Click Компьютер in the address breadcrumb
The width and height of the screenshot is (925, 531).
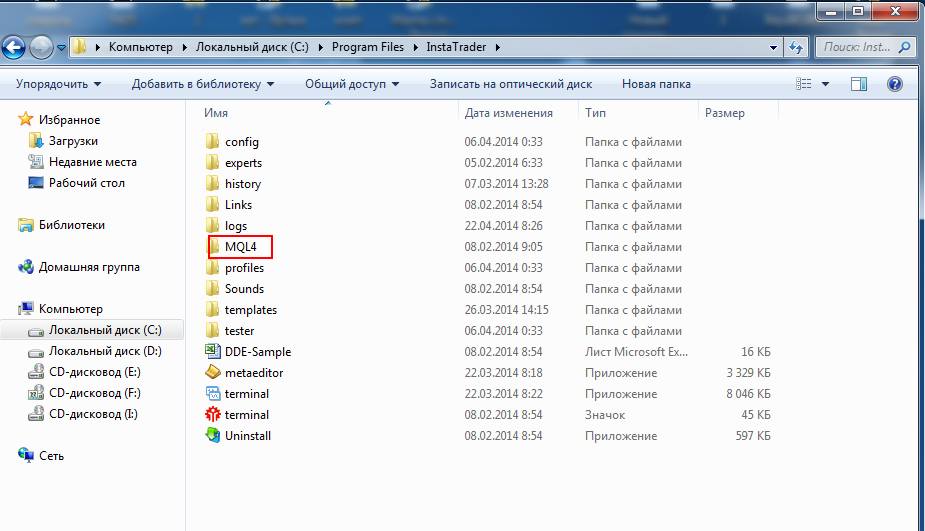pos(140,47)
